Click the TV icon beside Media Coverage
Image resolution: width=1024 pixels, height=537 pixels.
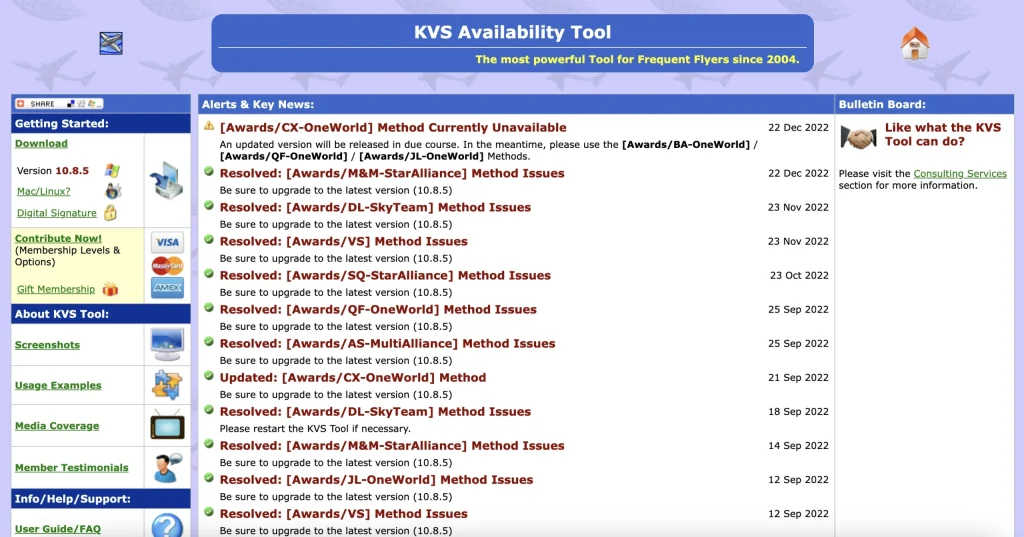[167, 425]
